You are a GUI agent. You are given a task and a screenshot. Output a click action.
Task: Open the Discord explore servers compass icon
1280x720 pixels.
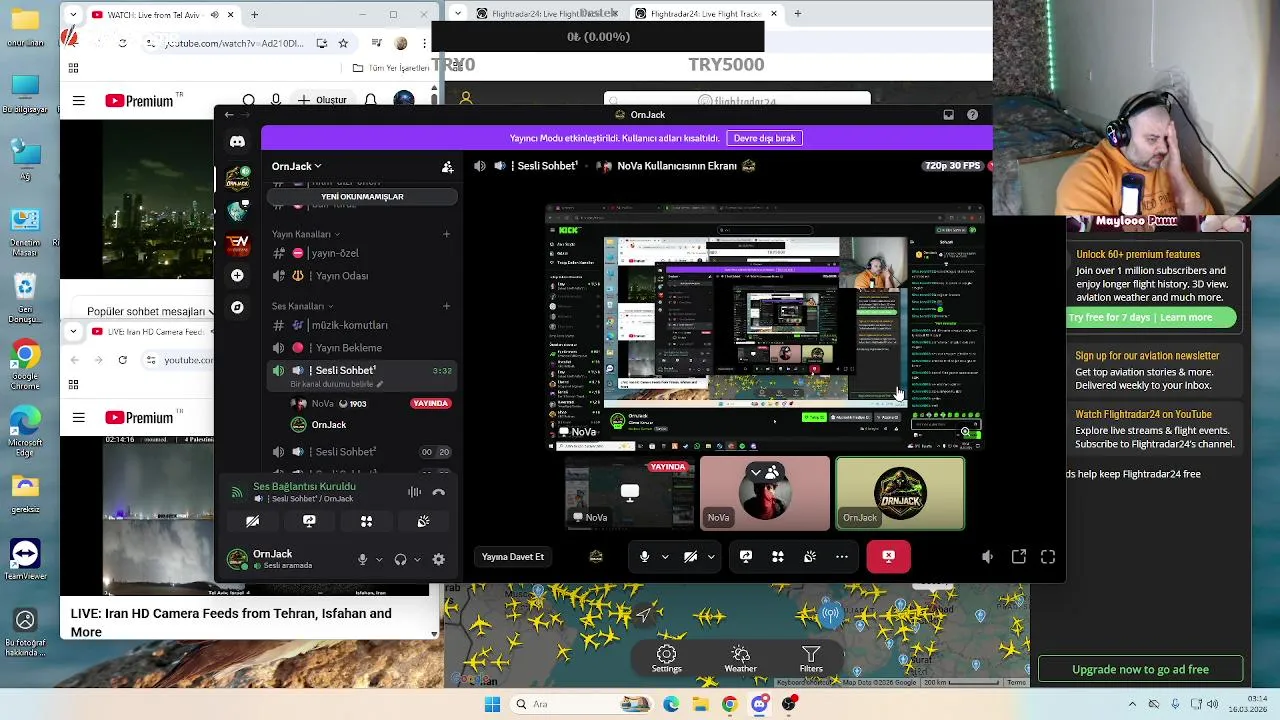click(x=237, y=307)
